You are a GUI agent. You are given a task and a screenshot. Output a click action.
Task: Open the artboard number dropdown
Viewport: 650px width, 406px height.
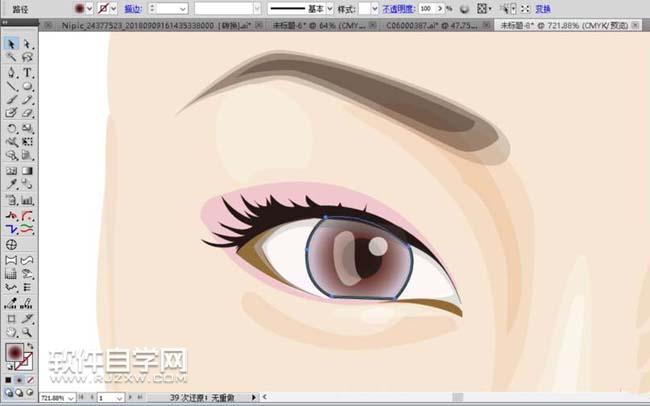[119, 398]
